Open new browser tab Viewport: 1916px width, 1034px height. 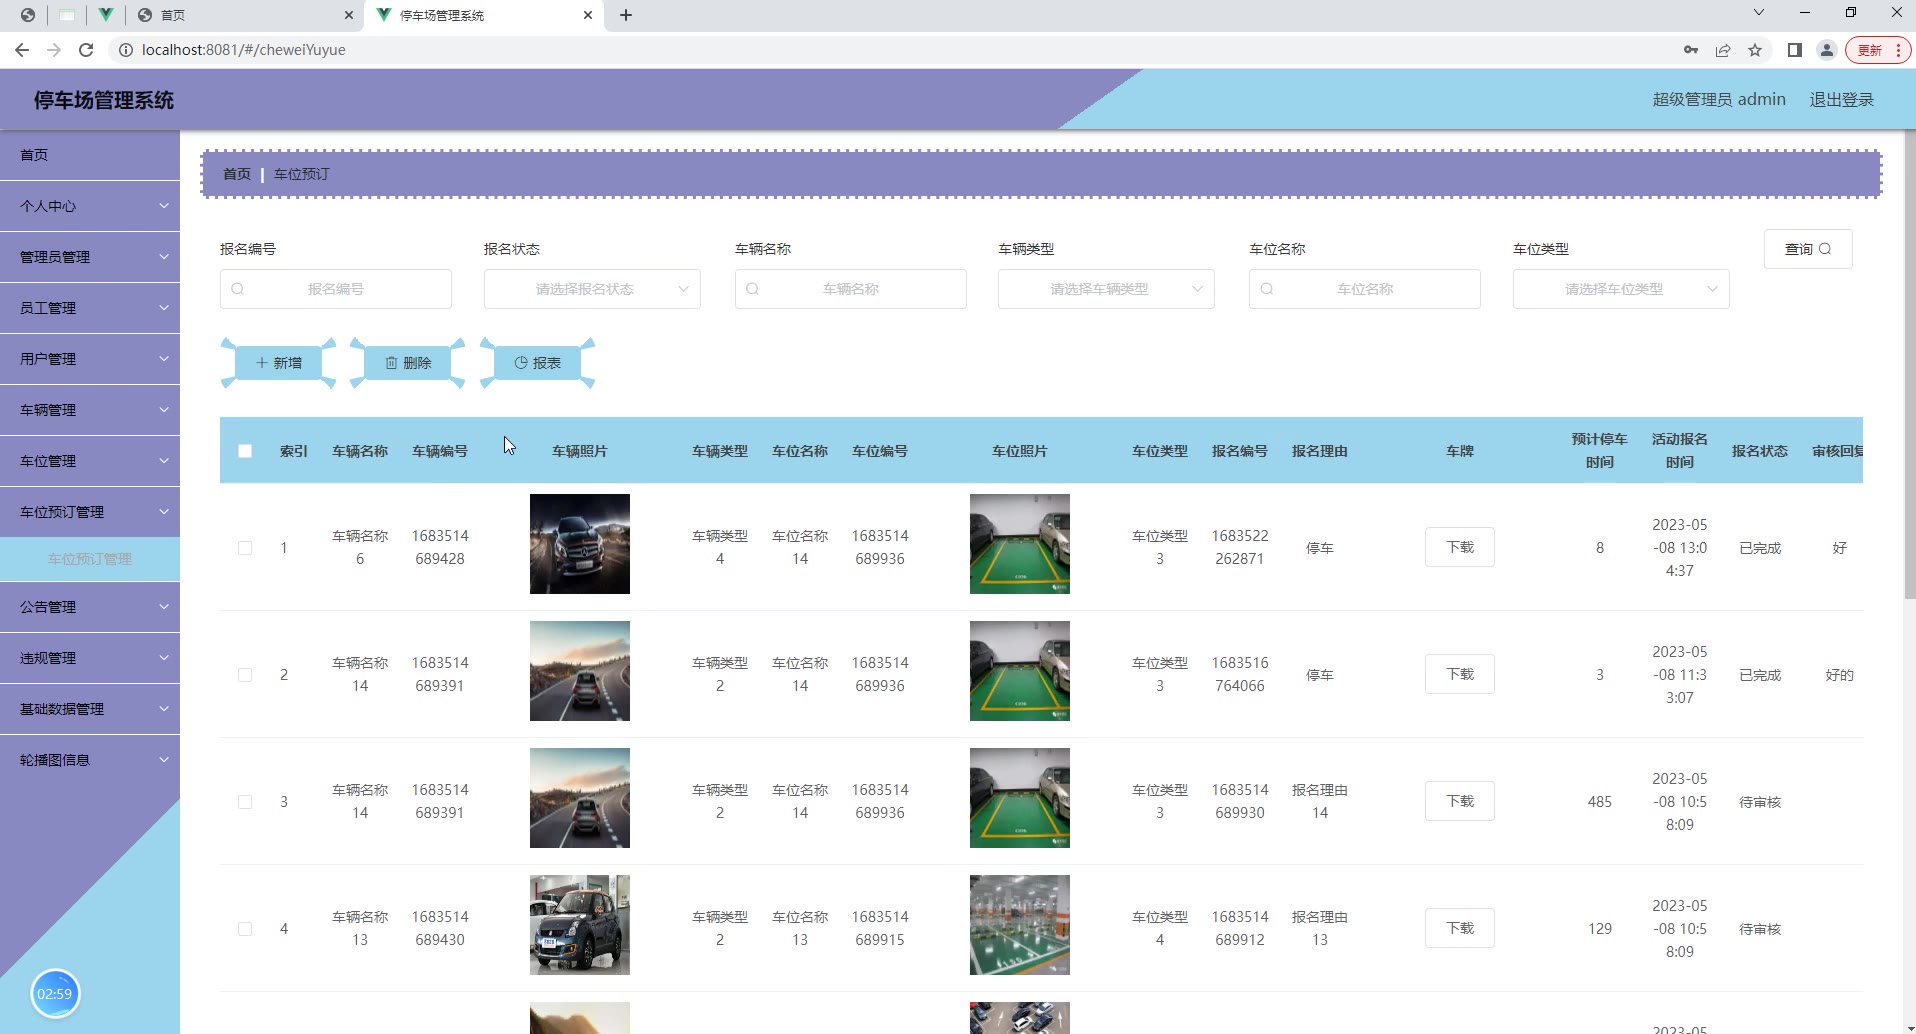626,15
